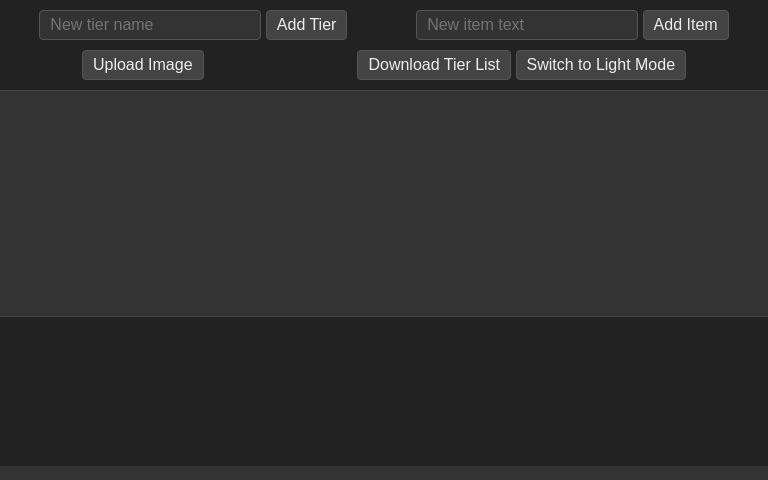This screenshot has width=768, height=480.
Task: Toggle the dark/light theme button
Action: click(x=600, y=65)
